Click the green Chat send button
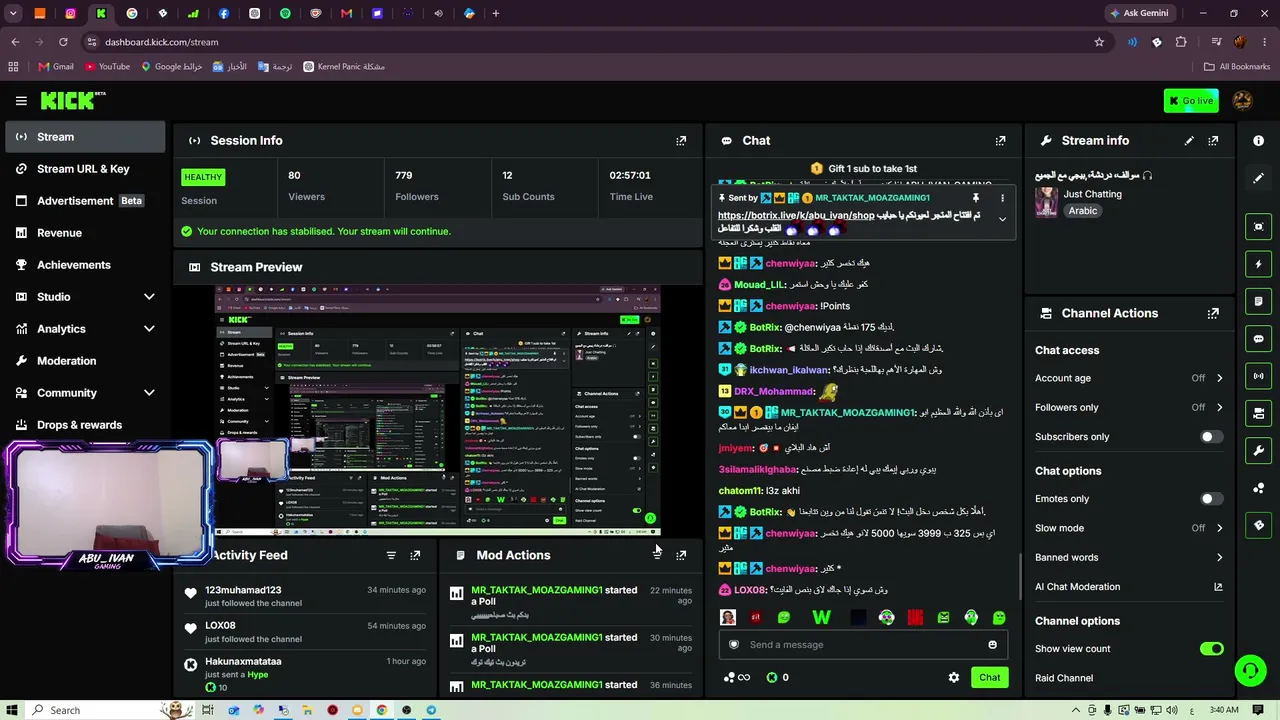 click(989, 677)
